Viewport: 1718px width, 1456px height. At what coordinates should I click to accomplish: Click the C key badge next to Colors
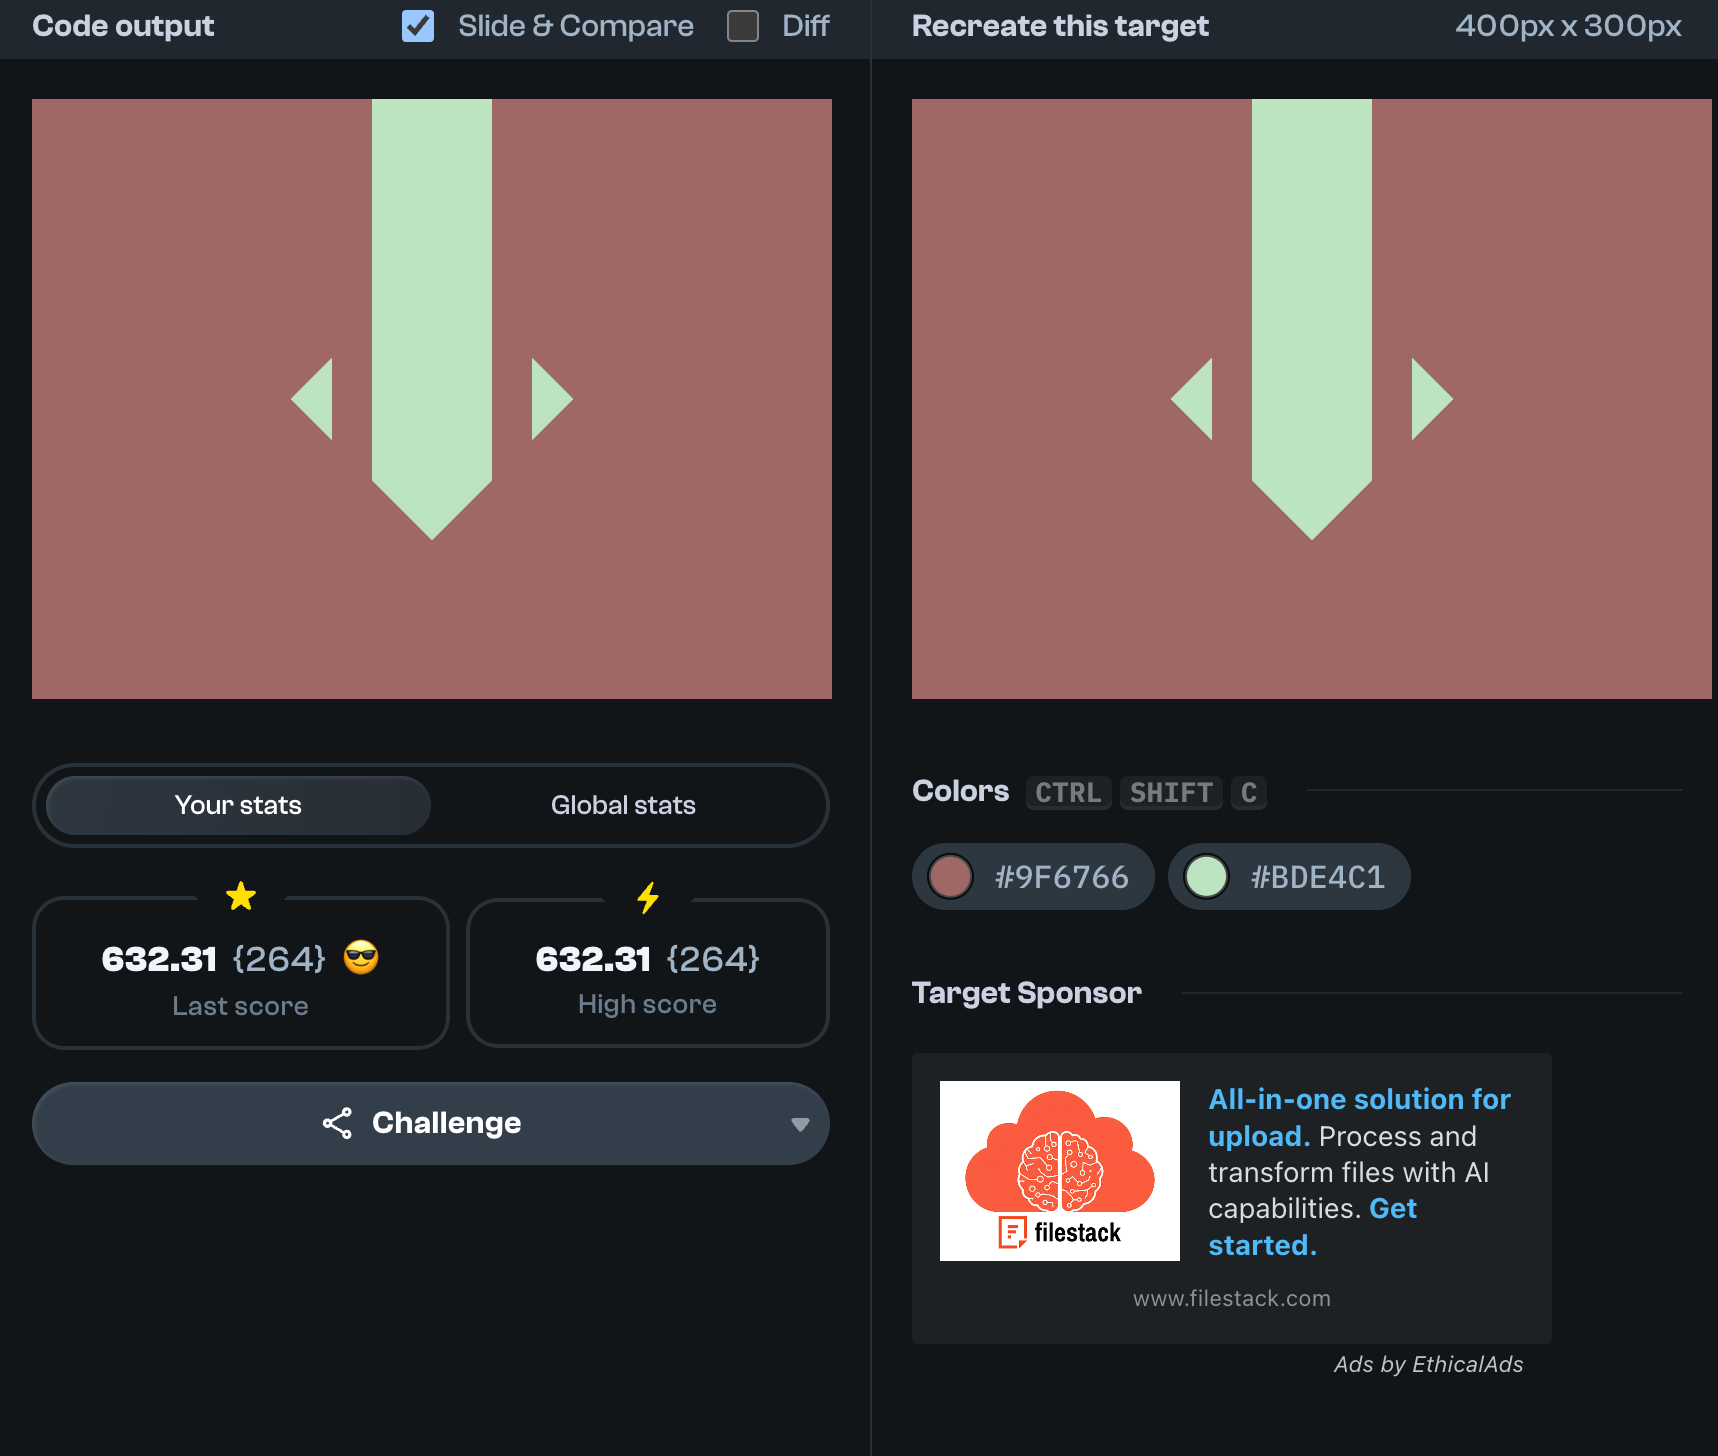coord(1248,793)
